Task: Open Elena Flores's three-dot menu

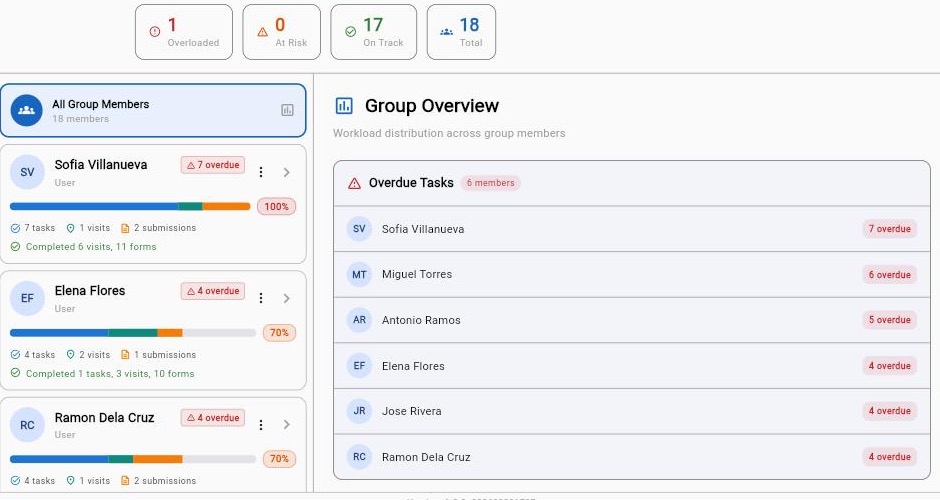Action: [261, 298]
